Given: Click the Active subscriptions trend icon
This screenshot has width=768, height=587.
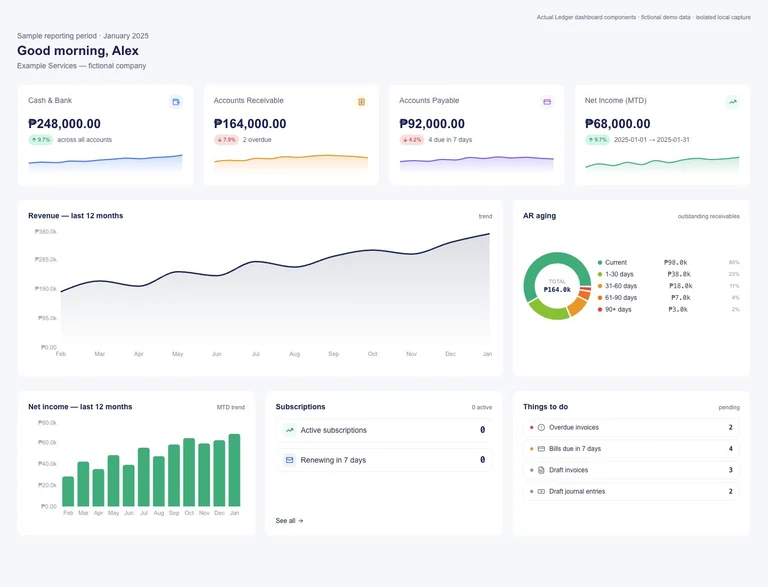Looking at the screenshot, I should click(x=290, y=430).
